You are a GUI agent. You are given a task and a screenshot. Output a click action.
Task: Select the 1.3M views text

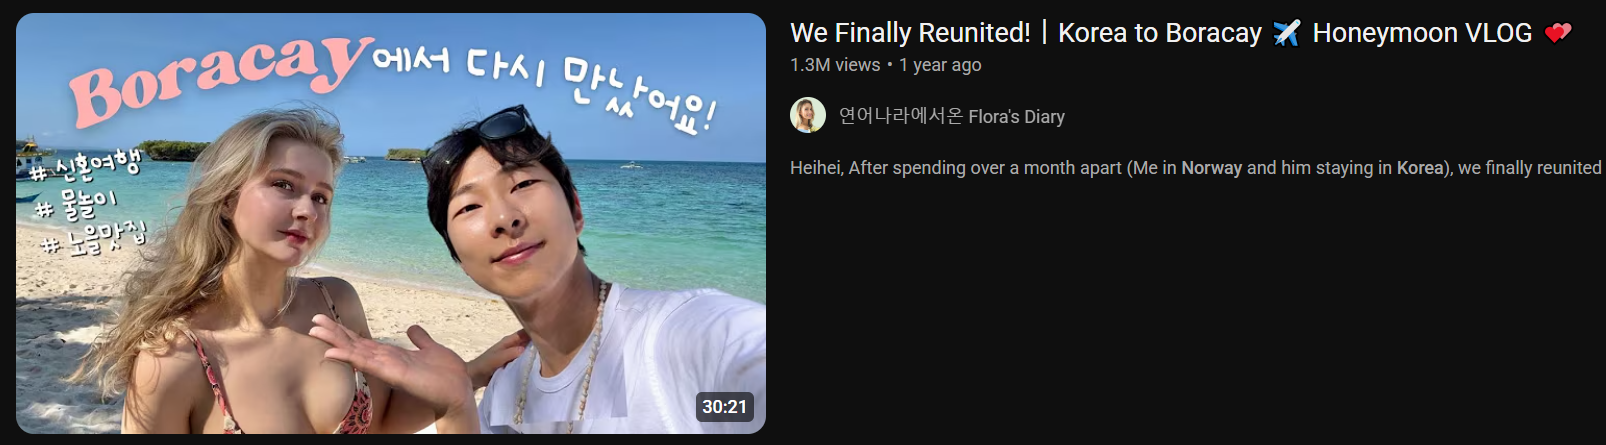pyautogui.click(x=835, y=65)
